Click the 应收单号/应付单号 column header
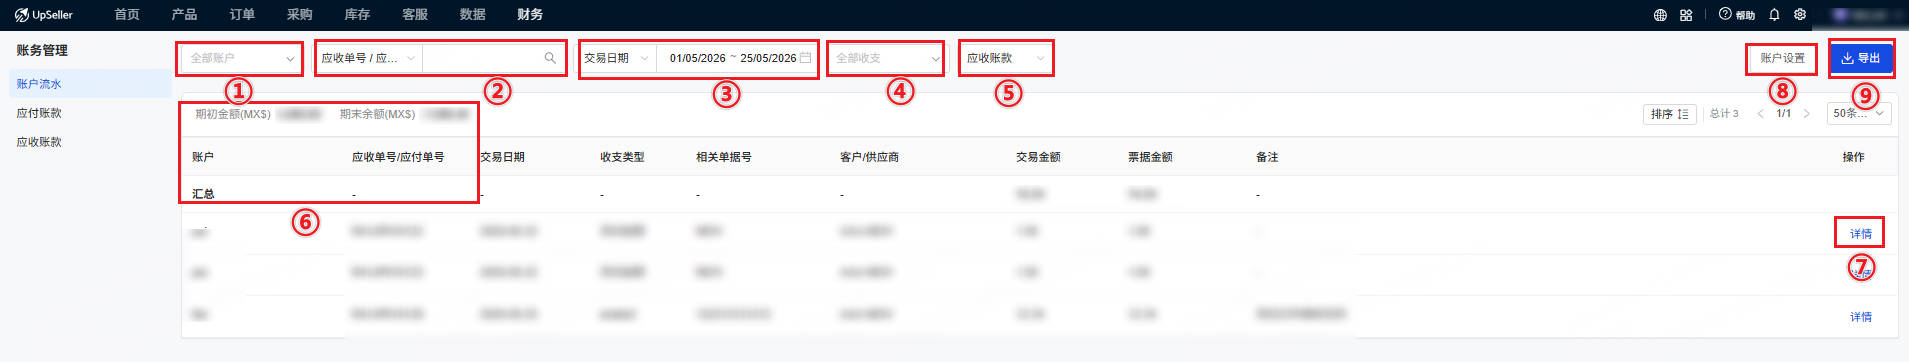The width and height of the screenshot is (1909, 362). click(x=398, y=157)
